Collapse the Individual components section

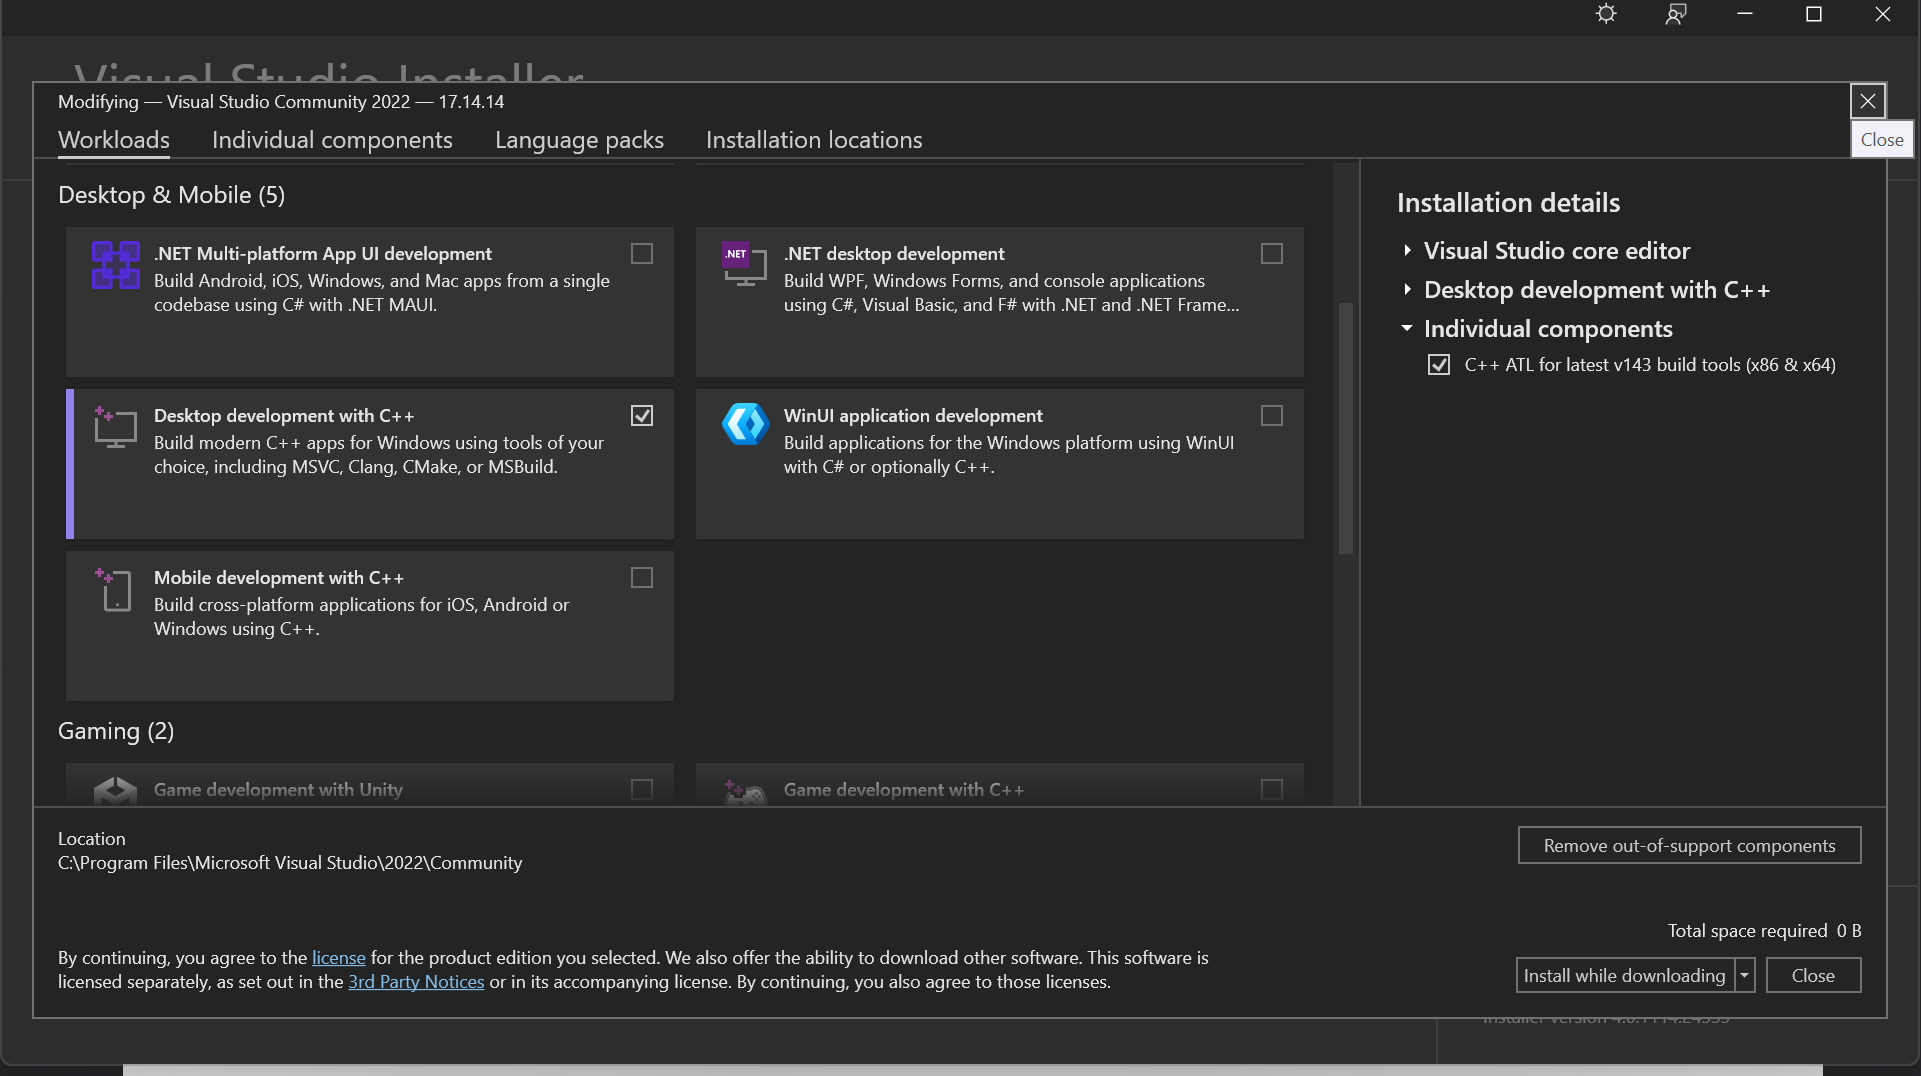pos(1407,329)
